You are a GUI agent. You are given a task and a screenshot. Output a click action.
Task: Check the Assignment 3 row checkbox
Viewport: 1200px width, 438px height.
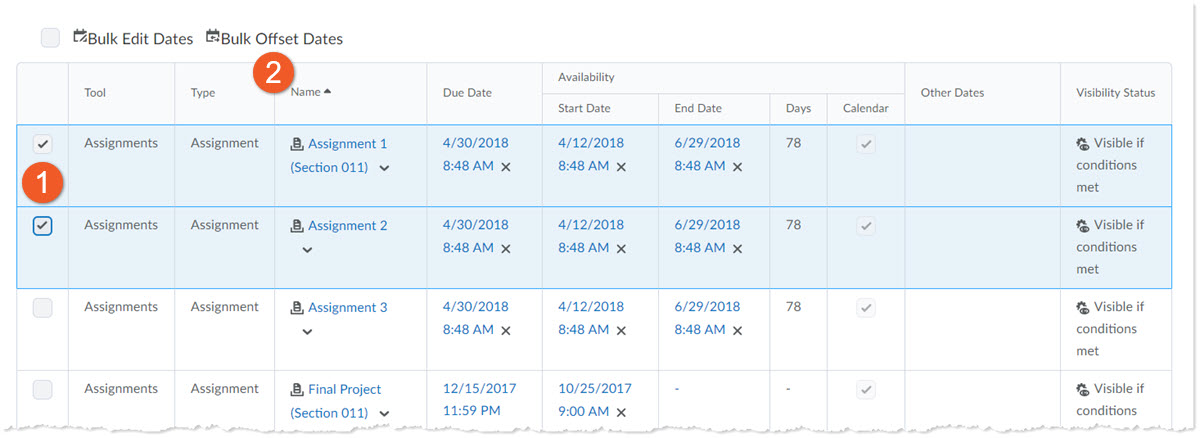pos(42,308)
